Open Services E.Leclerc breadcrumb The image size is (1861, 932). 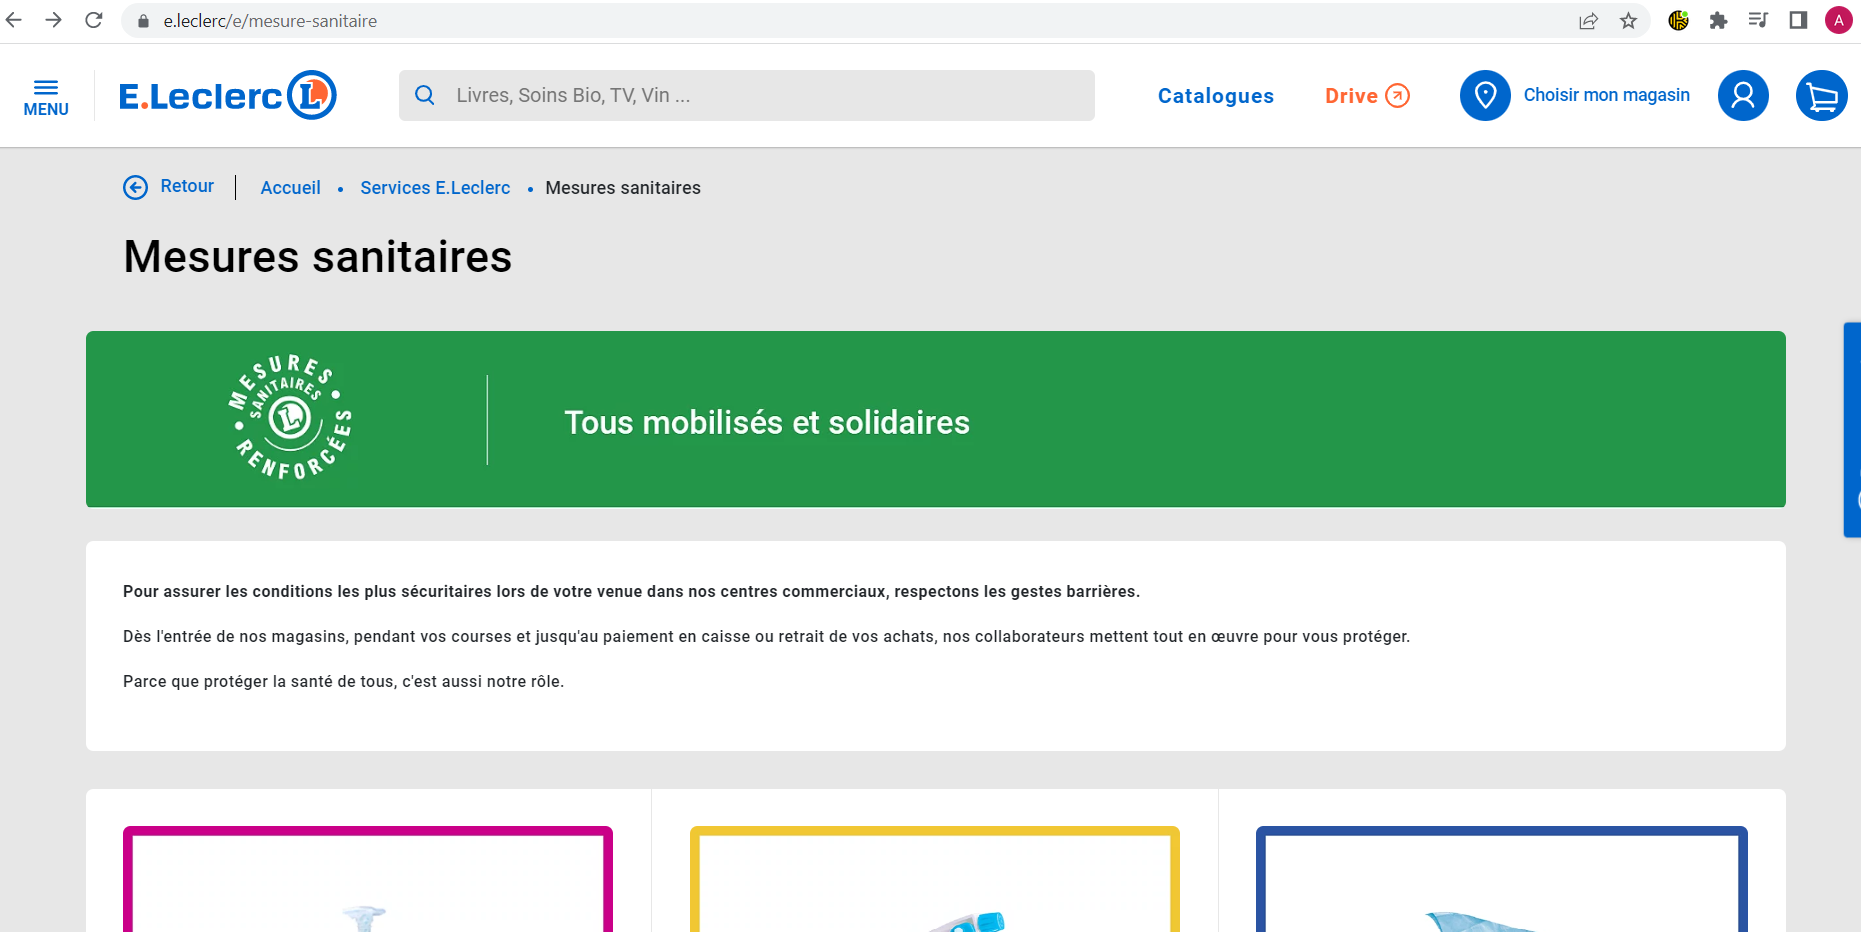[435, 187]
